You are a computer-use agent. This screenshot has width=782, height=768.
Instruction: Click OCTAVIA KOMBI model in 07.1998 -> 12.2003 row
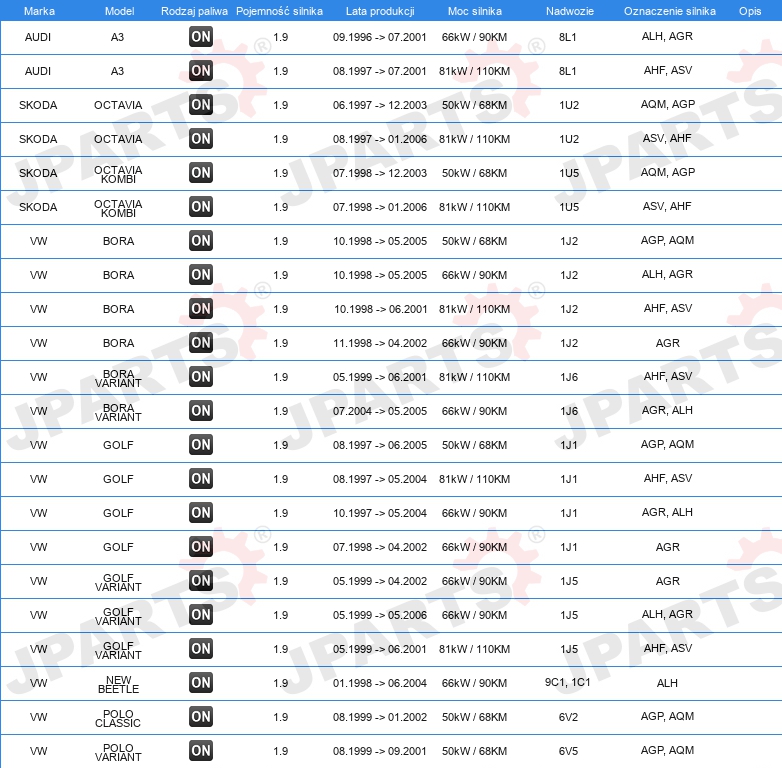coord(118,175)
